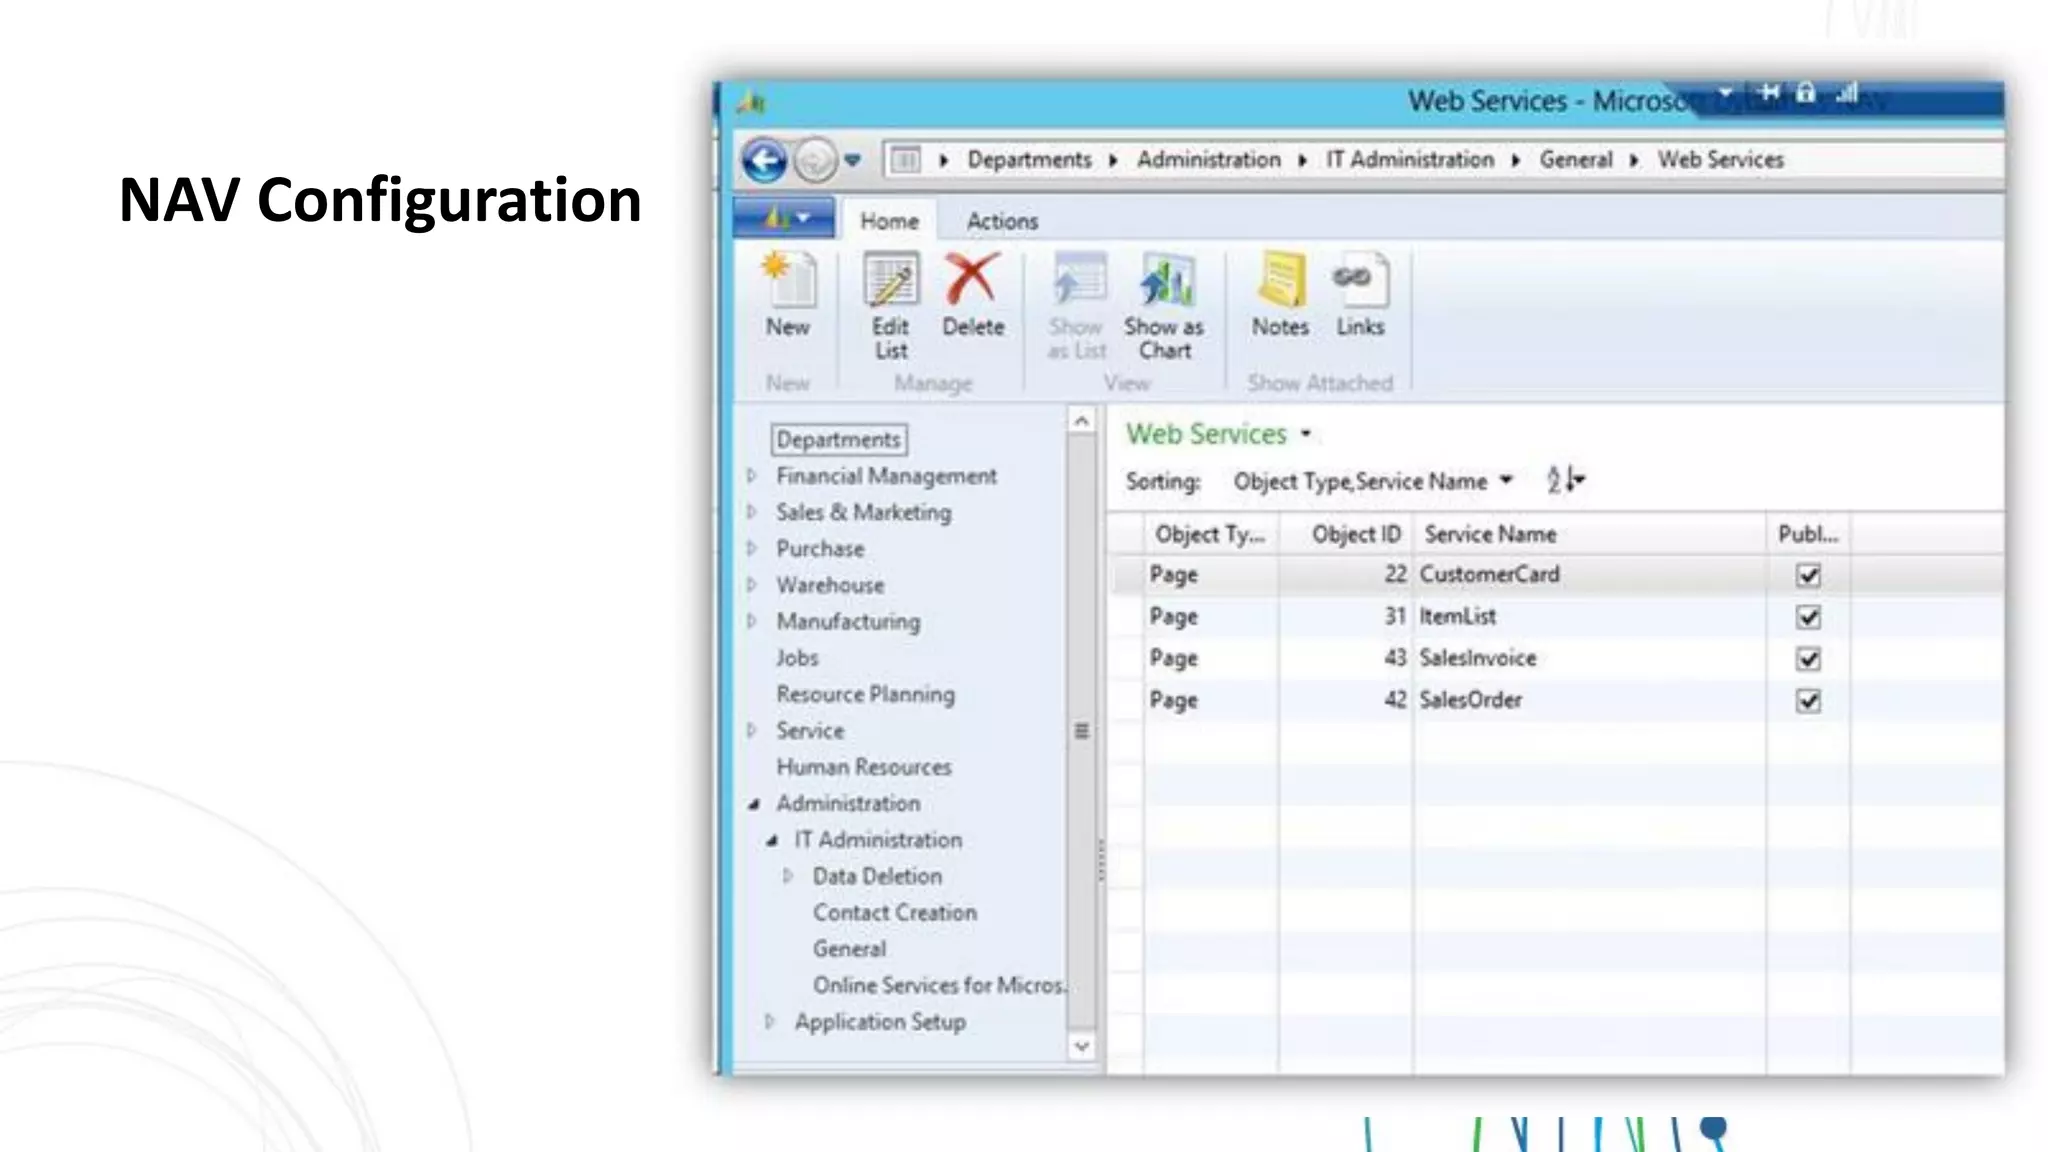Screen dimensions: 2048x1152
Task: Open the Notes attachment icon
Action: coord(1280,281)
